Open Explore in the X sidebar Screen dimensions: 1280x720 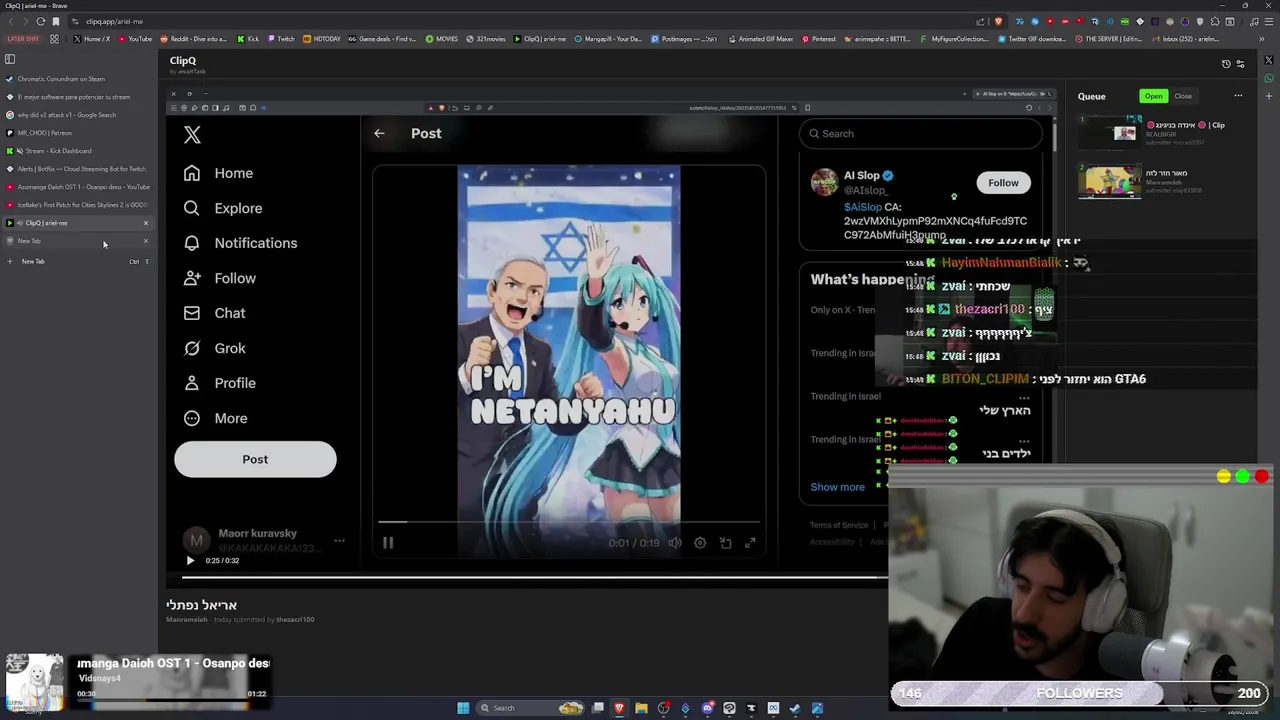223,208
